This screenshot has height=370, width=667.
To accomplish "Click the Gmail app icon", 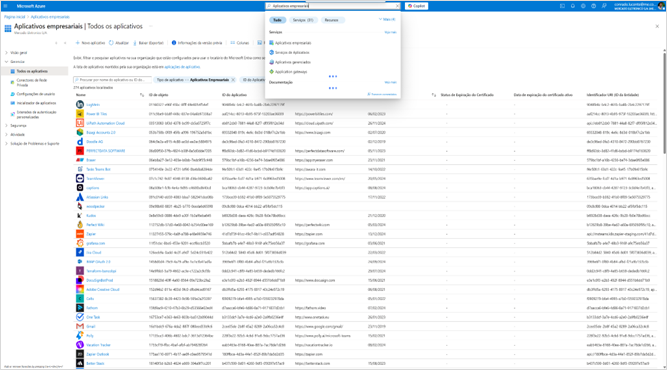I will tap(80, 326).
